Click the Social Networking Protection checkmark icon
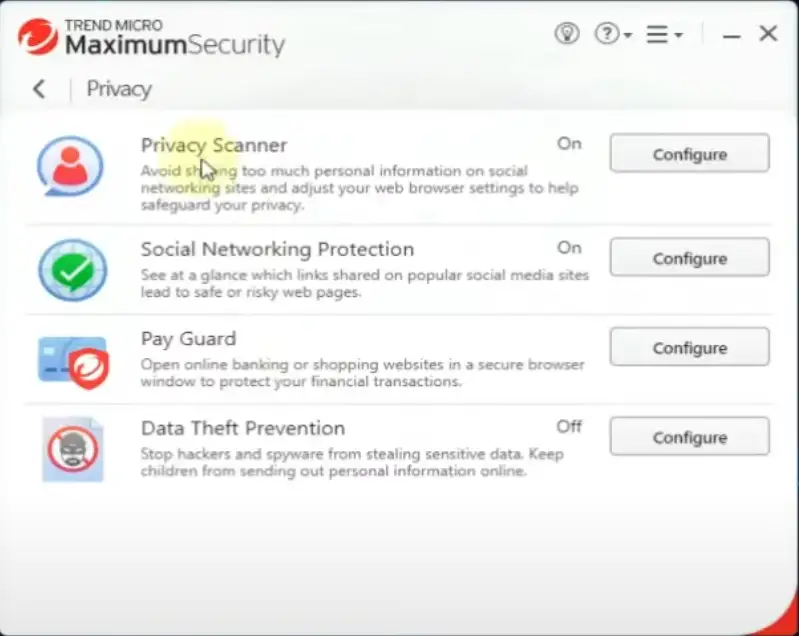Viewport: 799px width, 636px height. pos(72,269)
